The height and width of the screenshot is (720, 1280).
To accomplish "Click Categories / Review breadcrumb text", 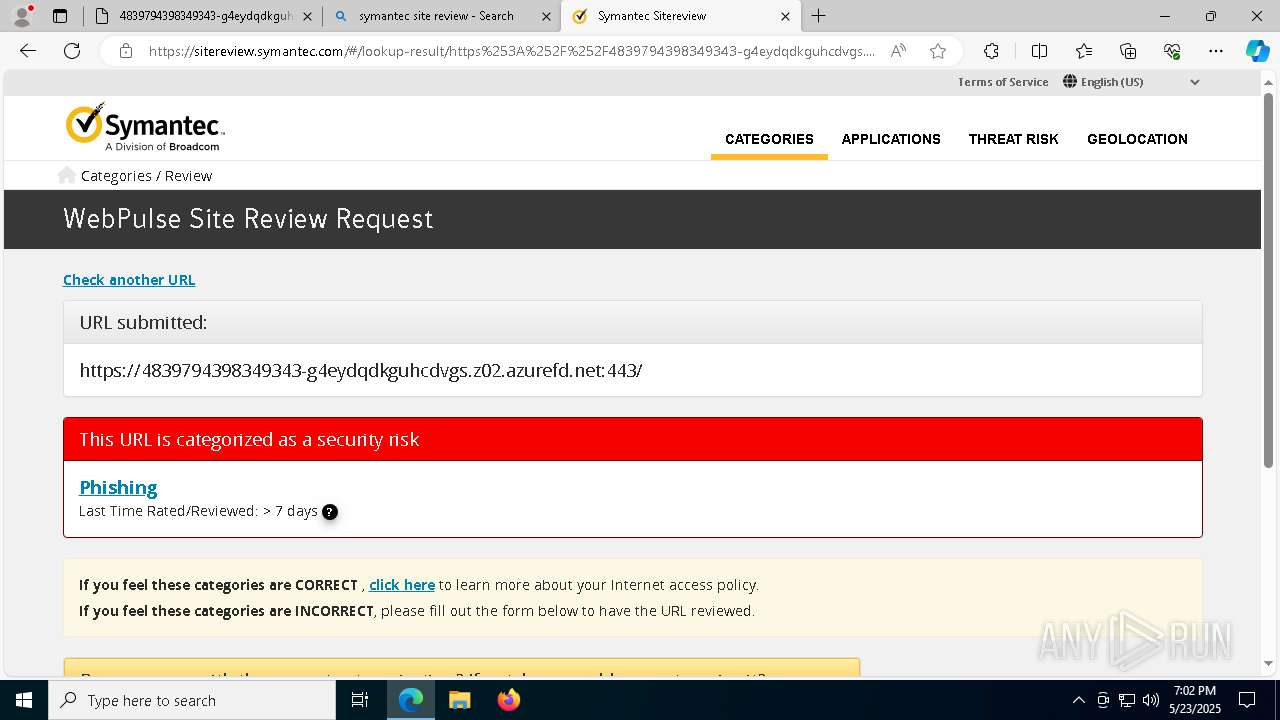I will pos(146,176).
